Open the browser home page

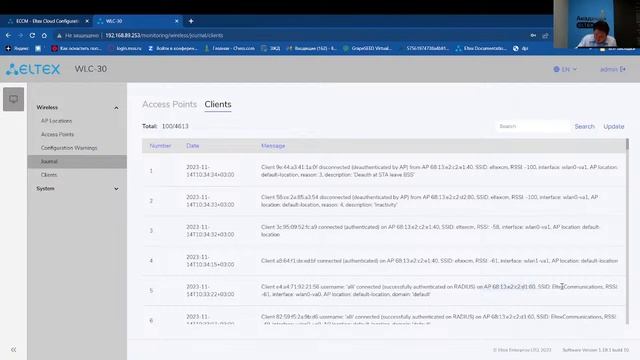(44, 36)
